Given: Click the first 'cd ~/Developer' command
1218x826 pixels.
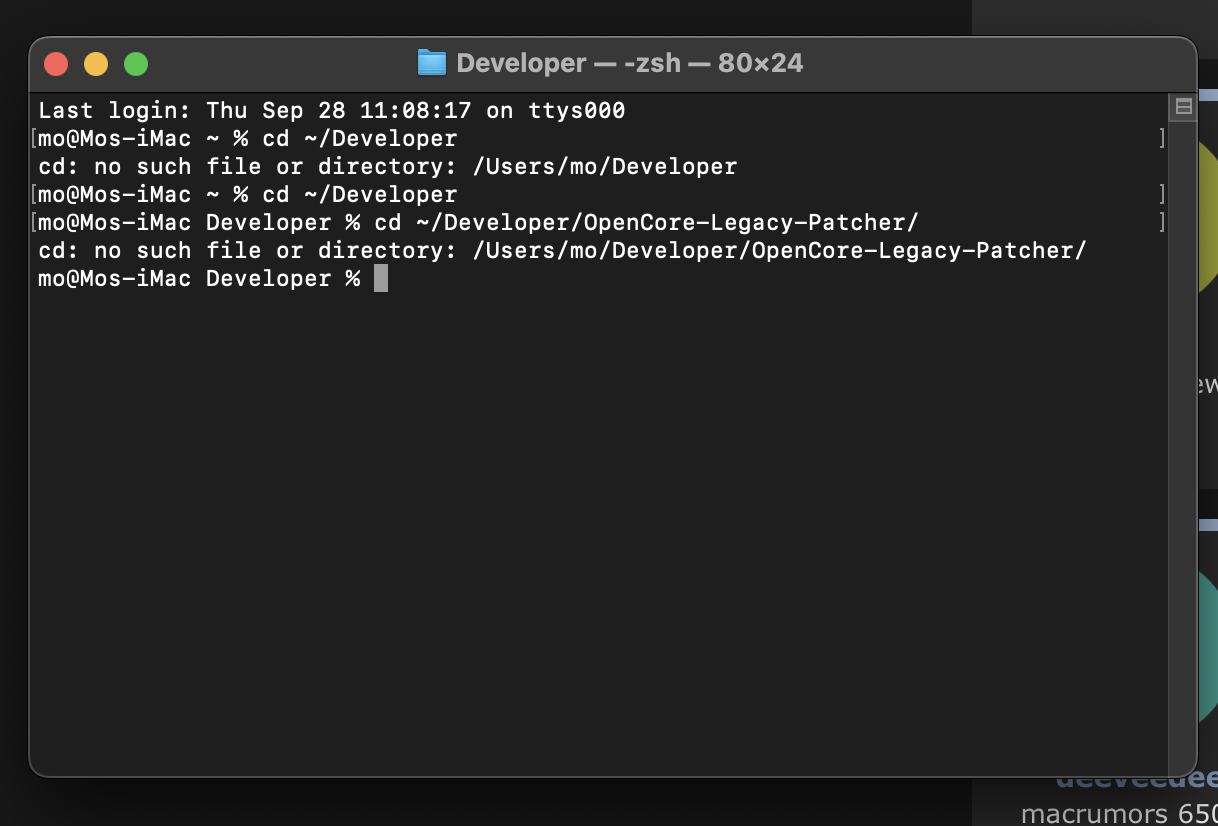Looking at the screenshot, I should (359, 139).
